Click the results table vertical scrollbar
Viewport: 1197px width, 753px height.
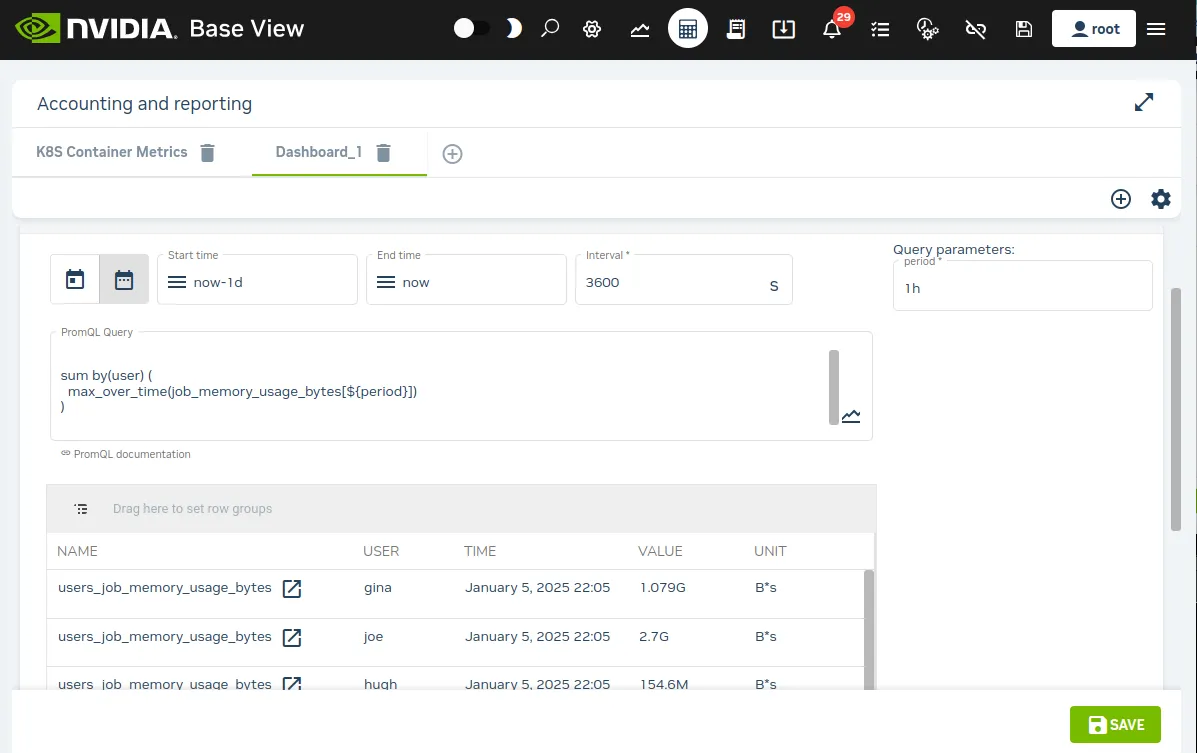point(868,630)
